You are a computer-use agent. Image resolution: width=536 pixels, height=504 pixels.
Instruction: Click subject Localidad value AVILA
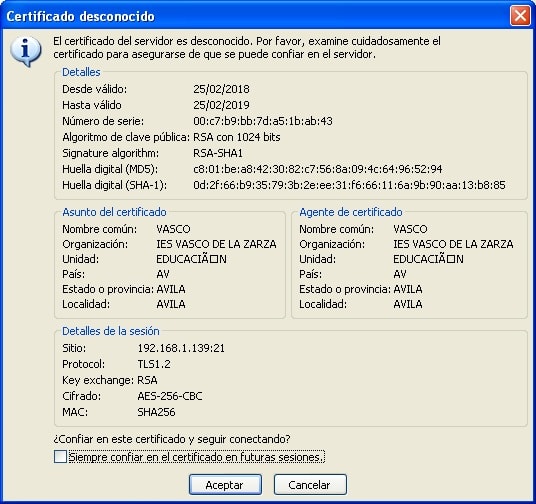171,304
